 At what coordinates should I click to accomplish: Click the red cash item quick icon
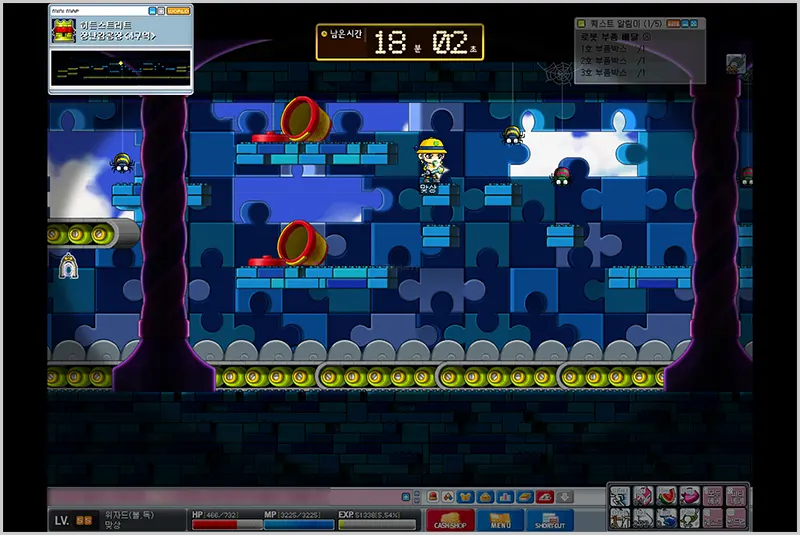click(433, 497)
